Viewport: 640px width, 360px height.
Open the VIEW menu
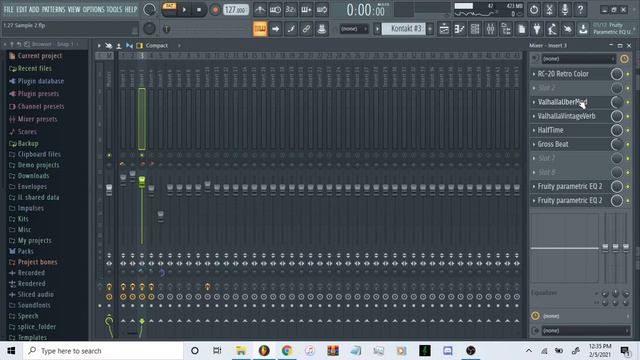click(x=74, y=9)
